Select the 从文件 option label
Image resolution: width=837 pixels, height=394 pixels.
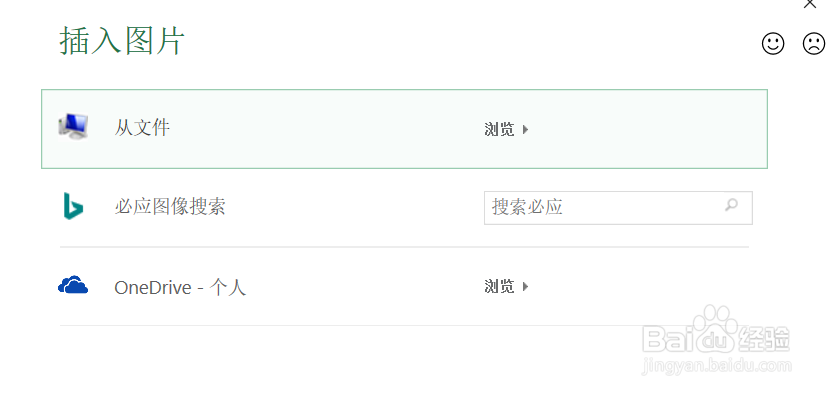142,128
